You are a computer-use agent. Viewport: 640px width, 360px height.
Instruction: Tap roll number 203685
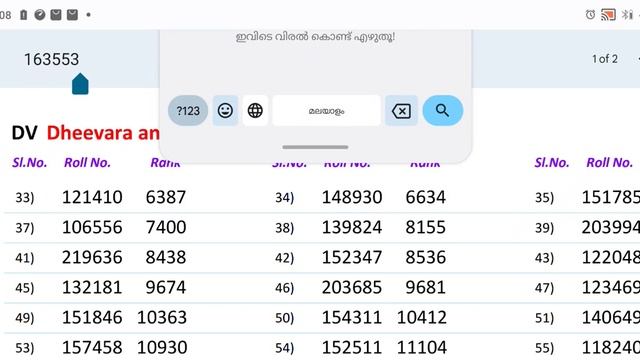point(352,287)
